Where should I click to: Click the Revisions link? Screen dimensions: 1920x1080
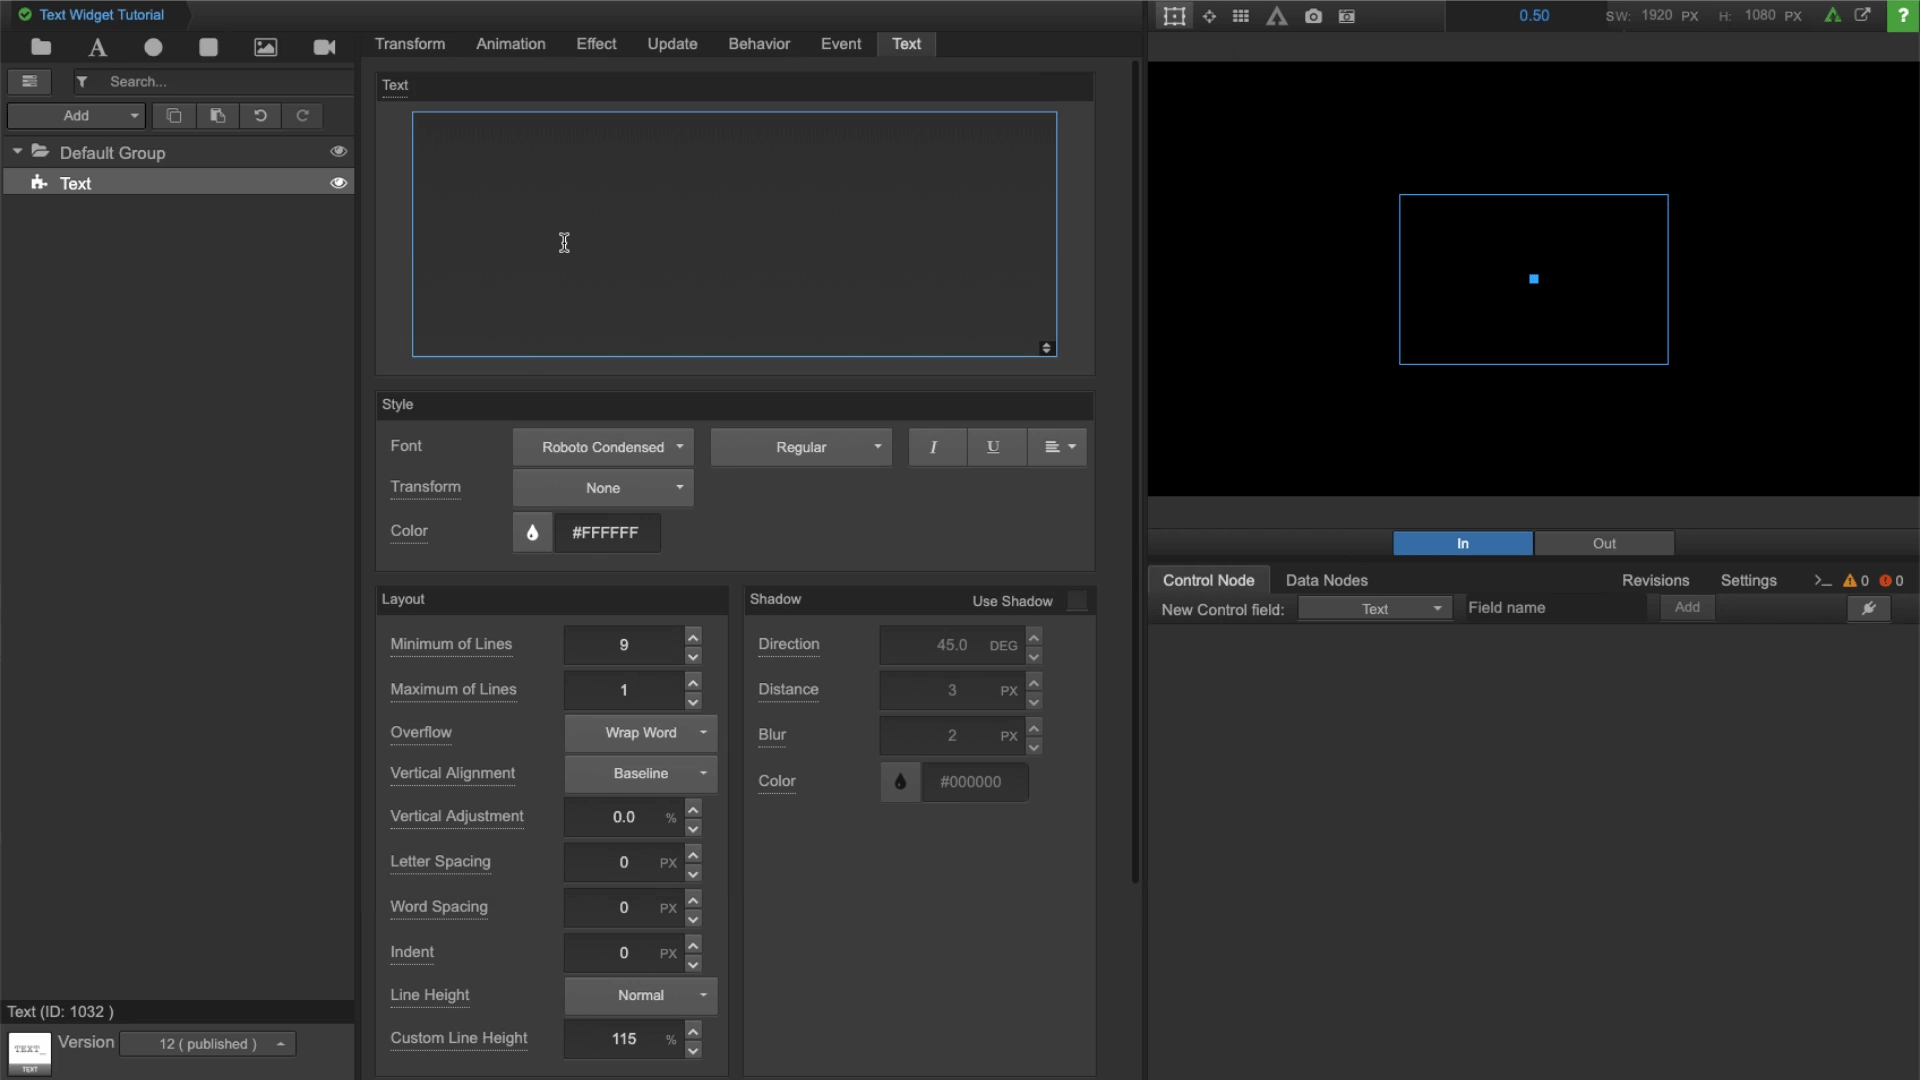[x=1655, y=580]
